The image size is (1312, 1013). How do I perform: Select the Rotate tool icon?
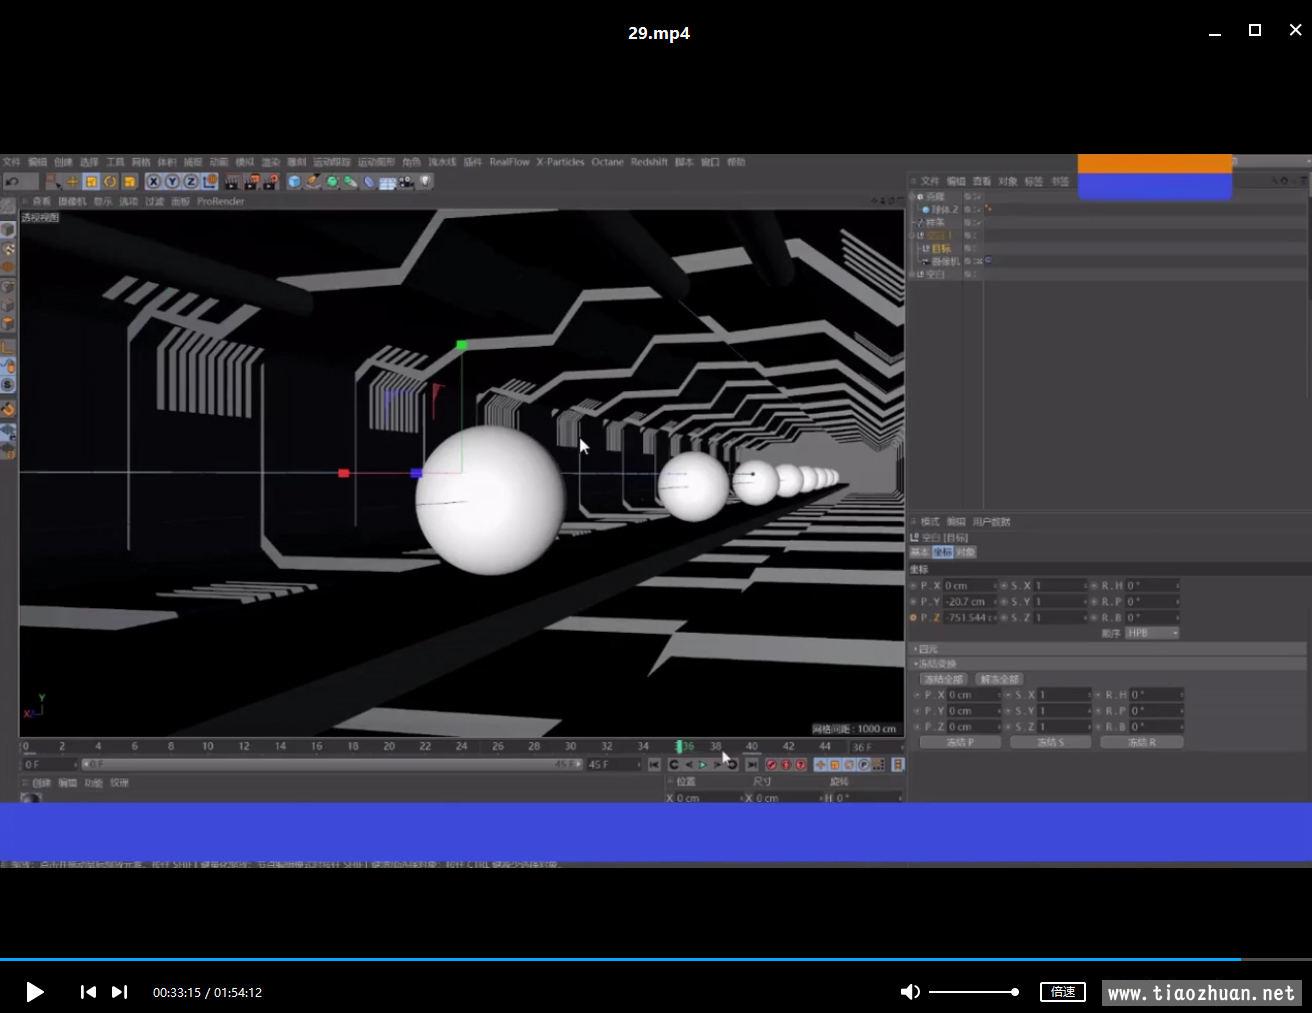click(110, 182)
